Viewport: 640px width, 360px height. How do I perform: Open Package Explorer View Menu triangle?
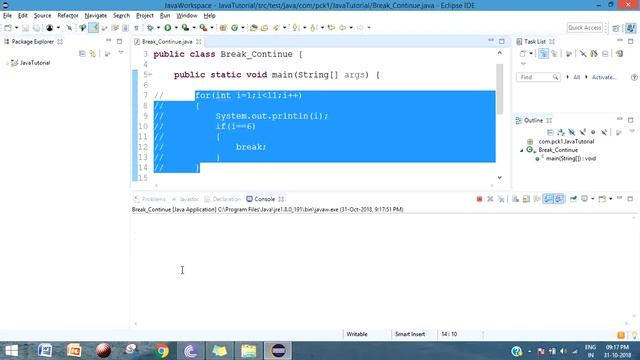[121, 53]
